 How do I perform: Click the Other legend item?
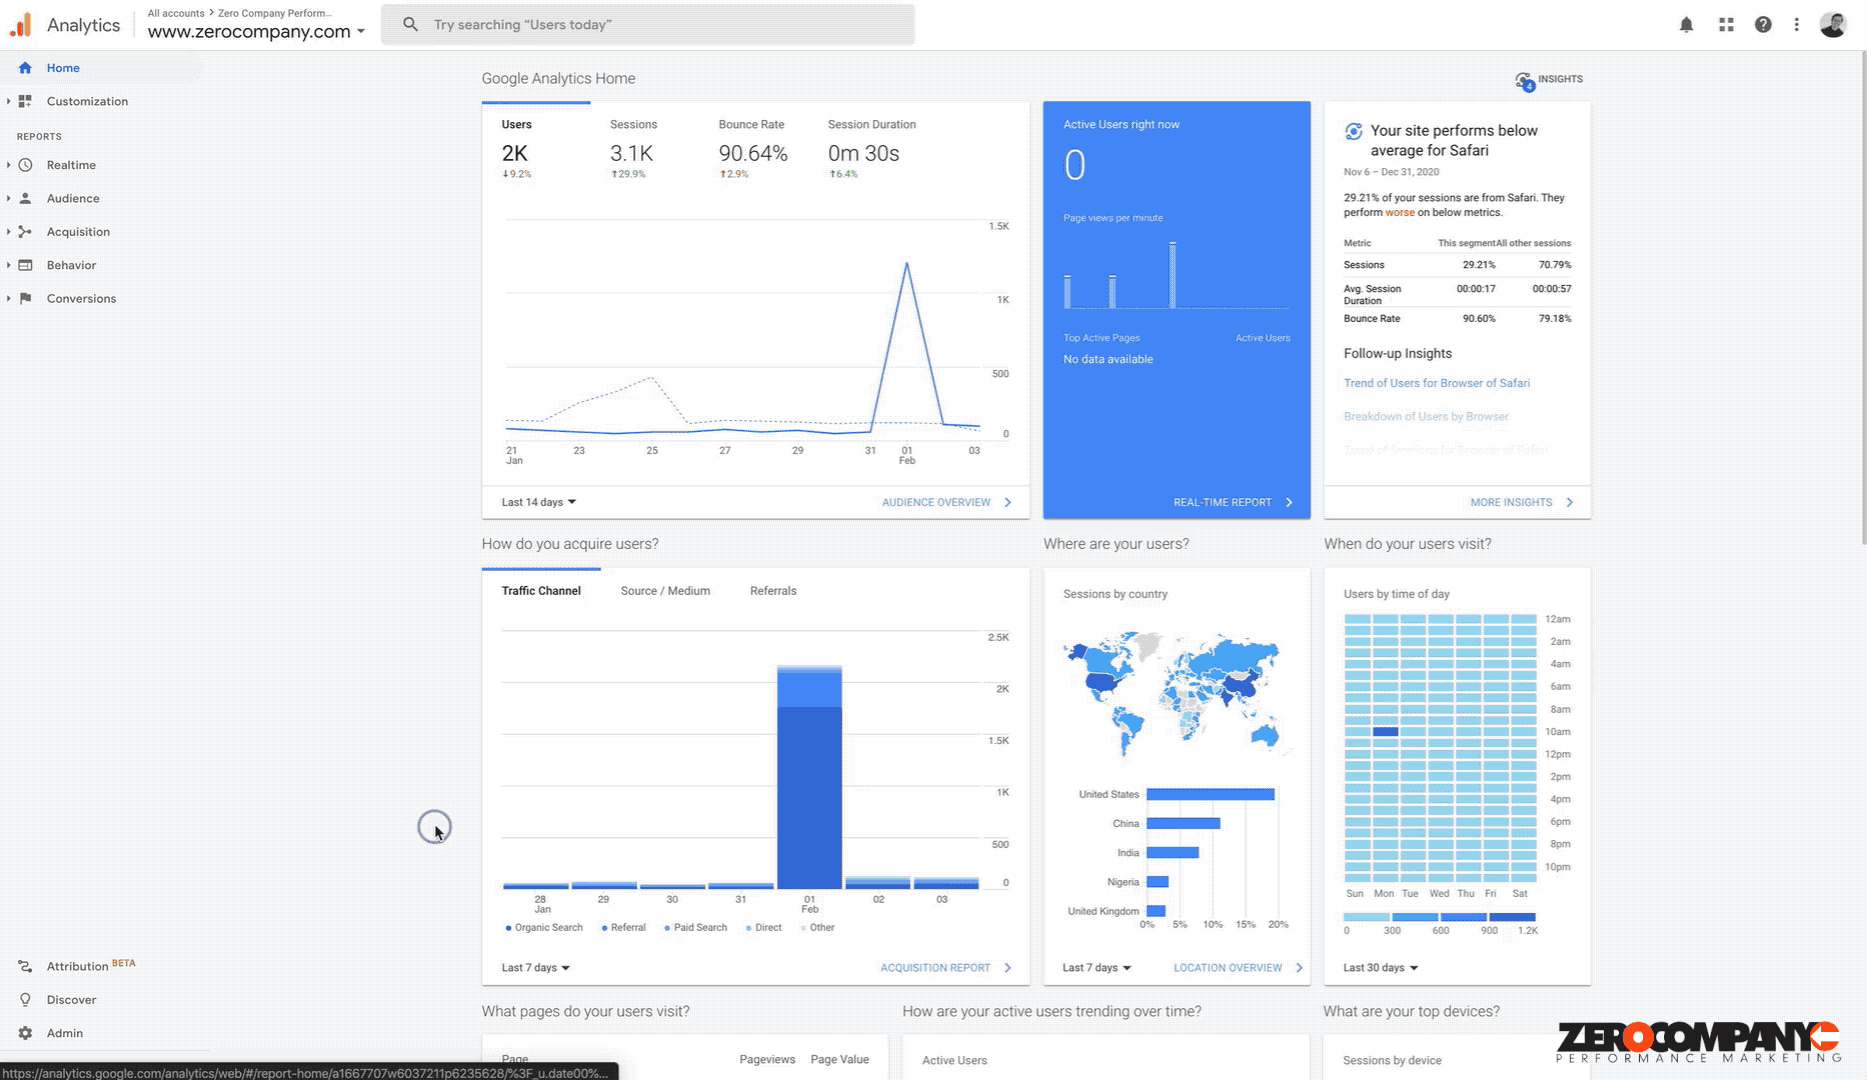pyautogui.click(x=818, y=928)
